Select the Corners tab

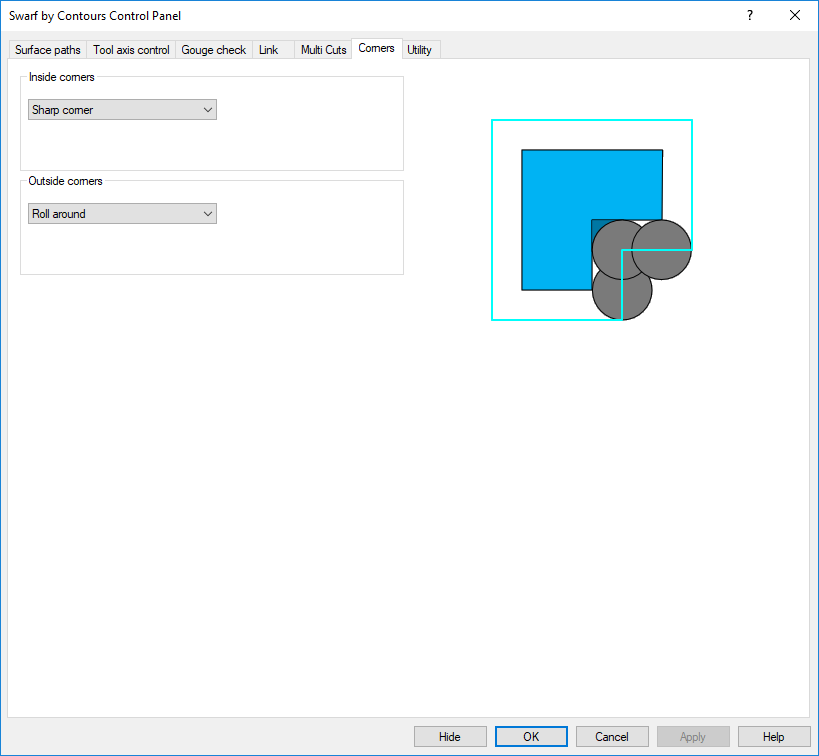pos(377,48)
